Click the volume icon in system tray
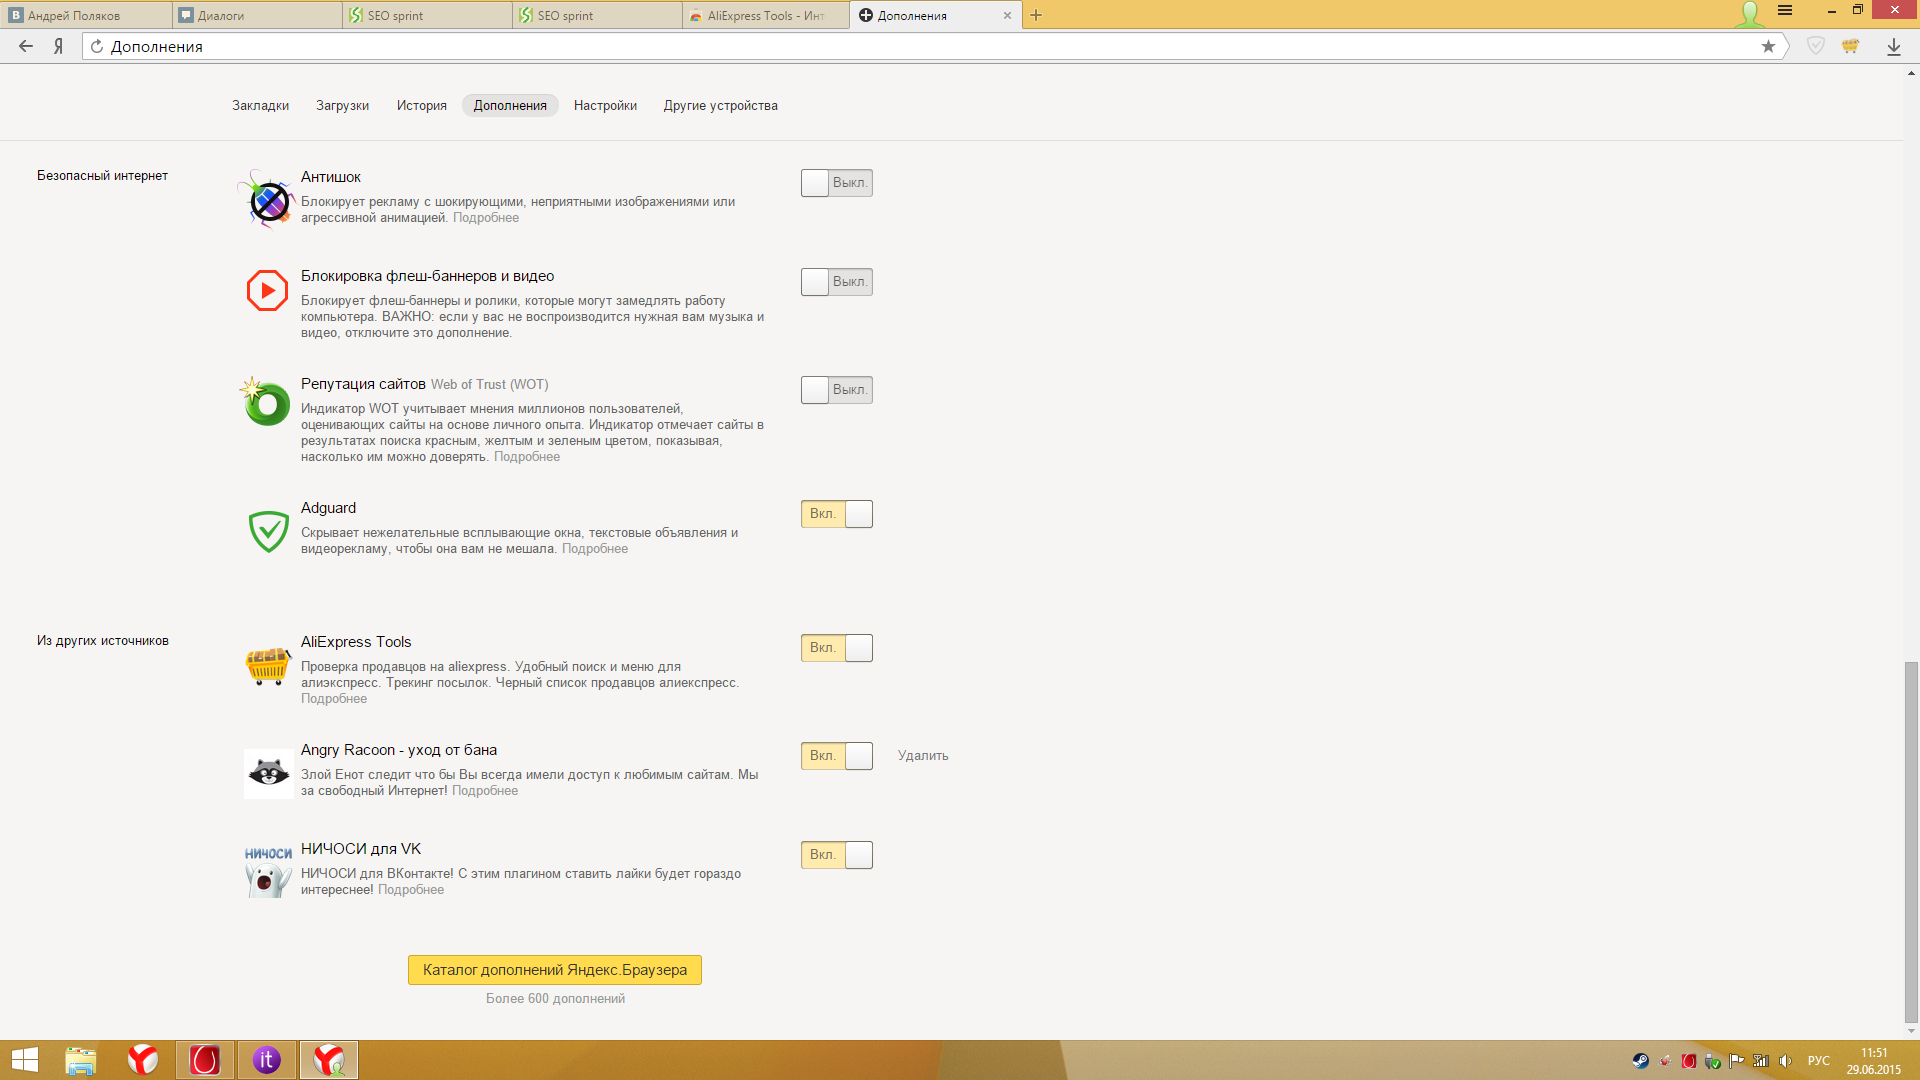Screen dimensions: 1920x1080 (1786, 1061)
